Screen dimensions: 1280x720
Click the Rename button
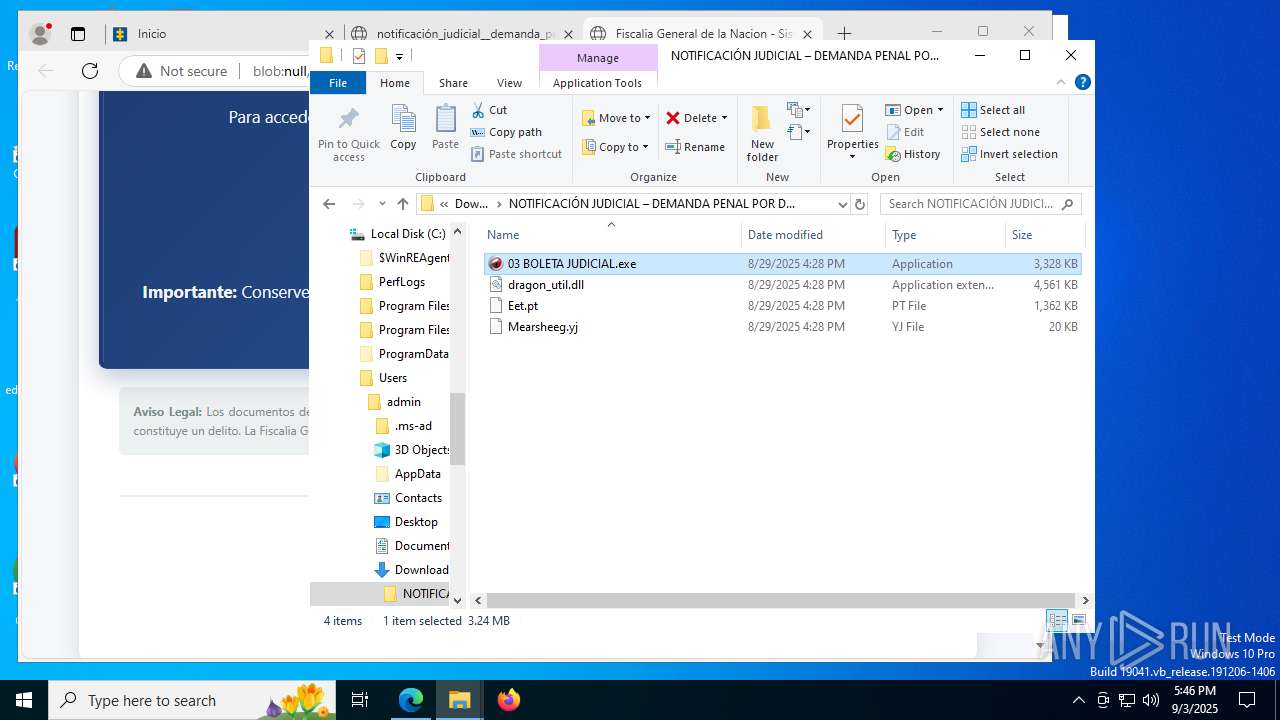(696, 147)
